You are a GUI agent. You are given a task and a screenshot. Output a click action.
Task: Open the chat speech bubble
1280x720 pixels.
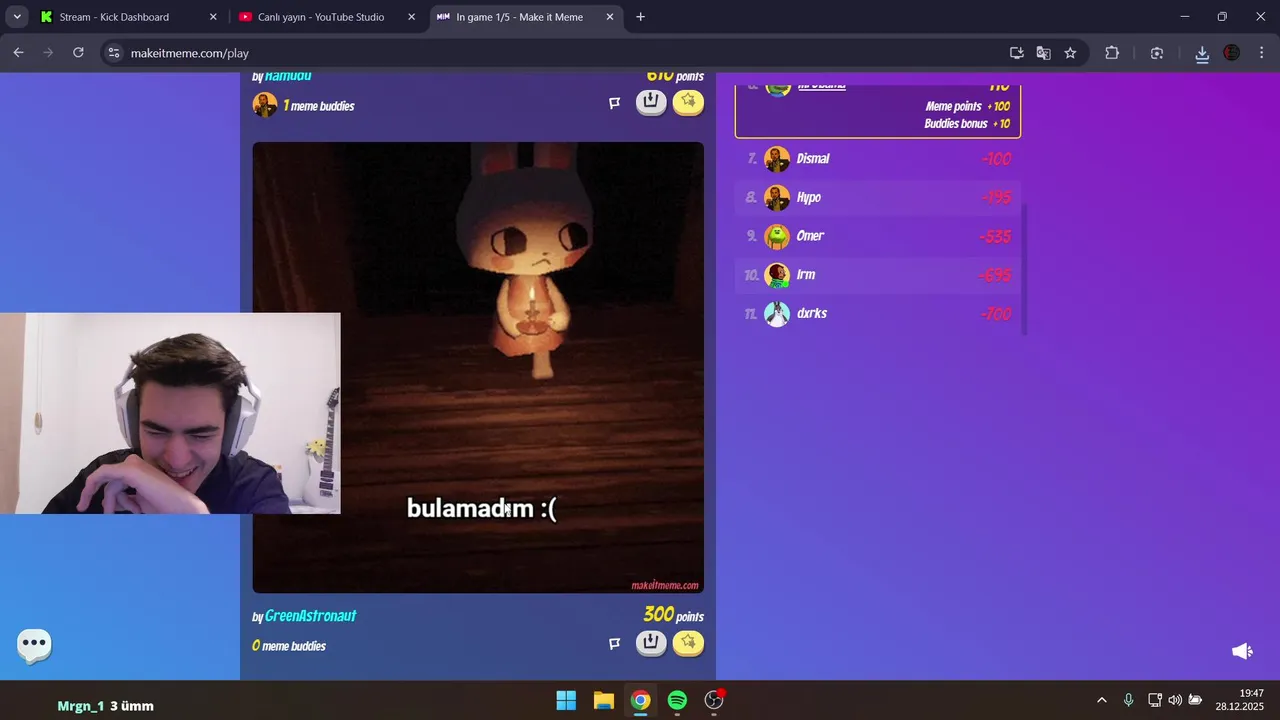(x=34, y=645)
